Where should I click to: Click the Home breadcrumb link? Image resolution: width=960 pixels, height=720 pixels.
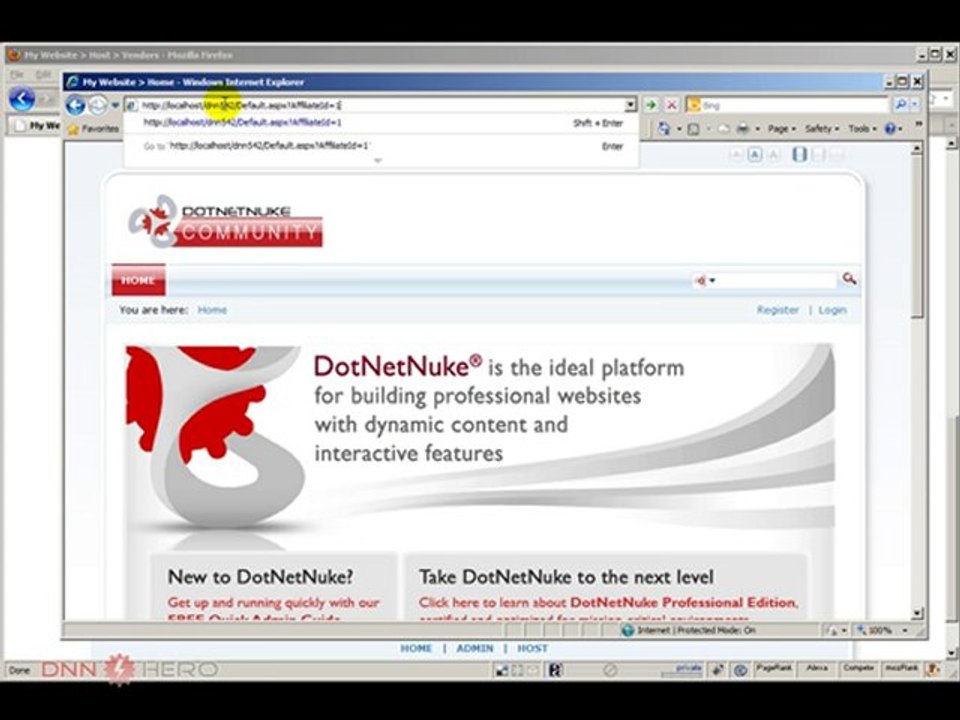(x=212, y=310)
